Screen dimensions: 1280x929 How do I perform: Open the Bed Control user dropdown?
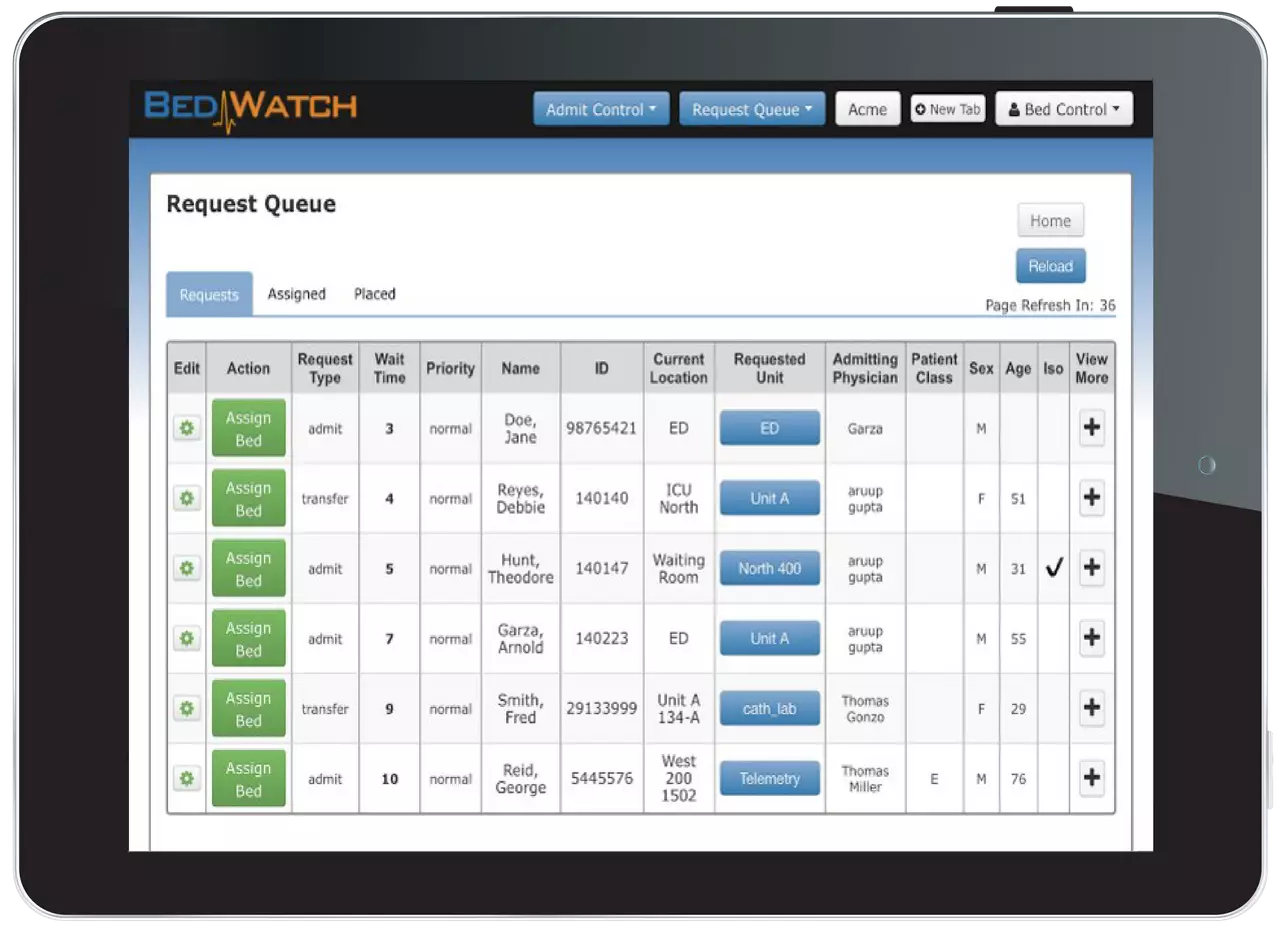click(1064, 110)
